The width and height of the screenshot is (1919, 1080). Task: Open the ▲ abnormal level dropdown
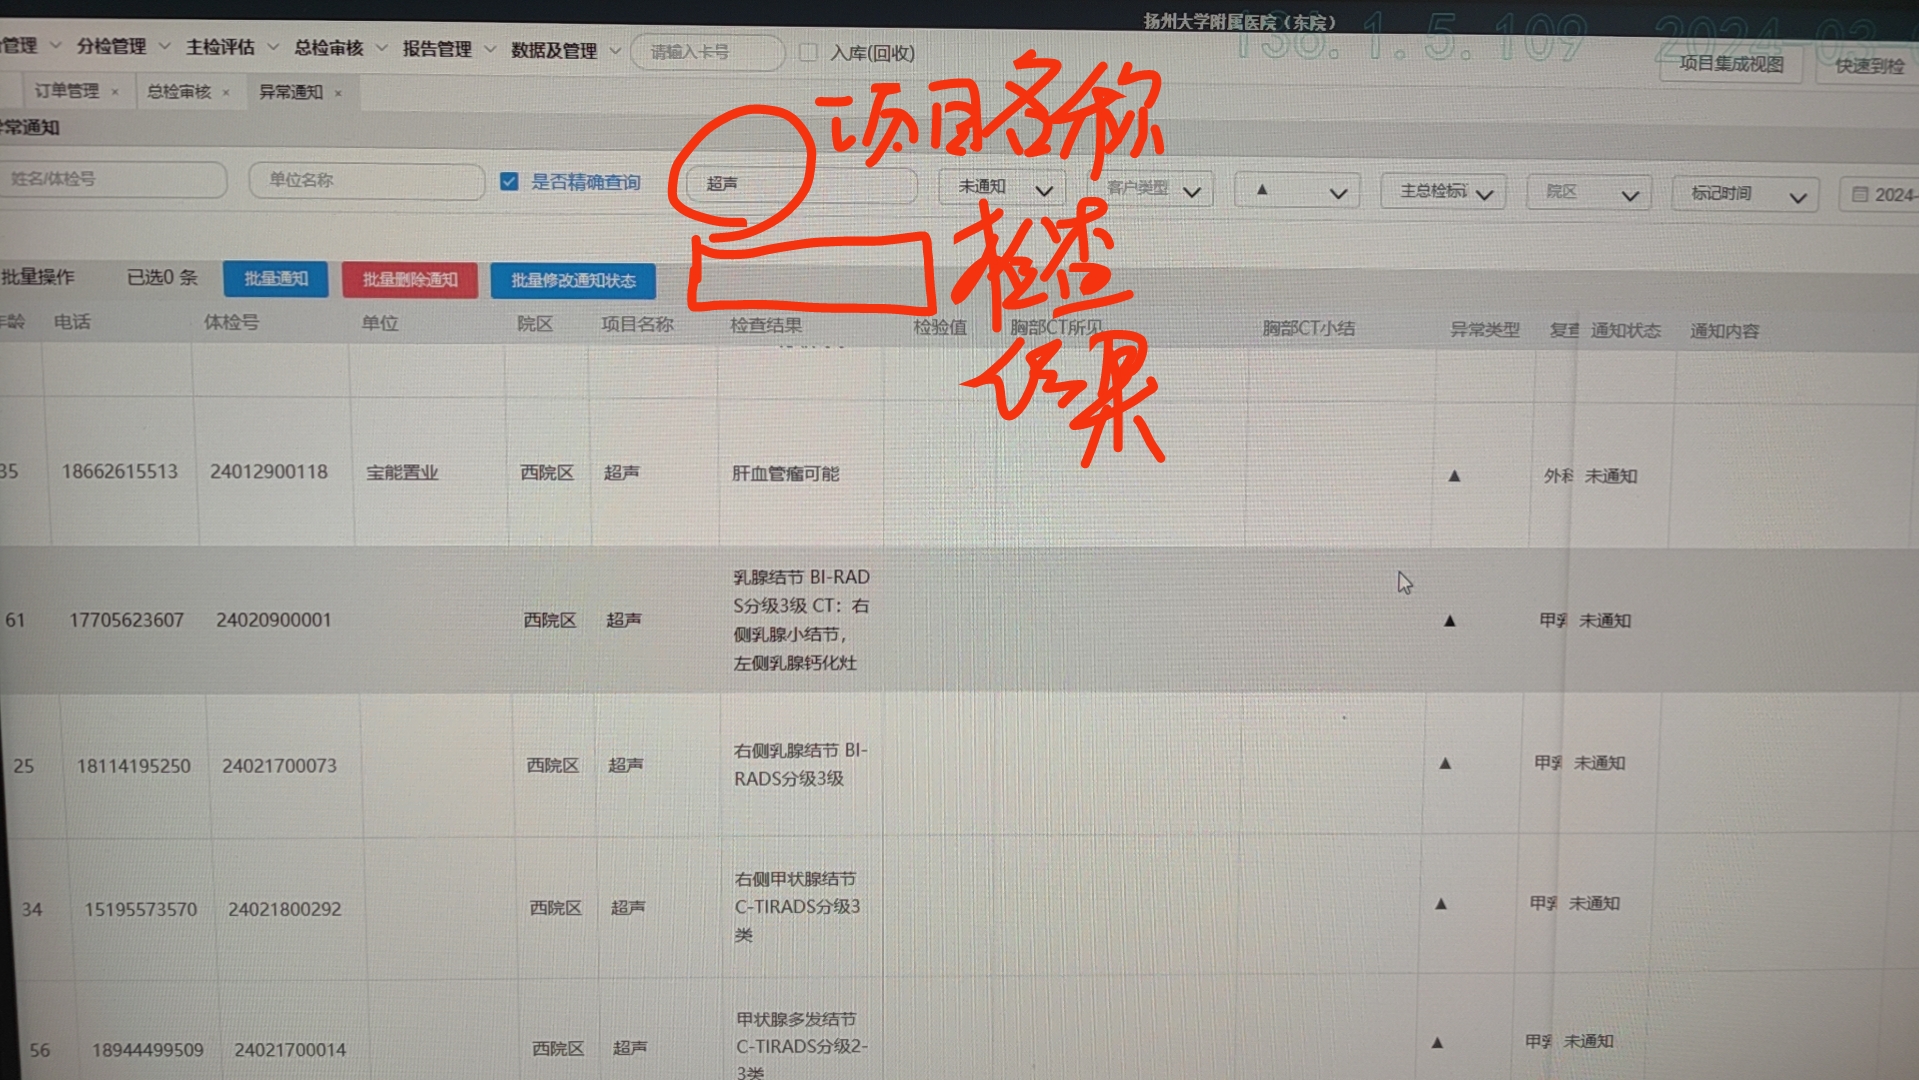[1297, 190]
